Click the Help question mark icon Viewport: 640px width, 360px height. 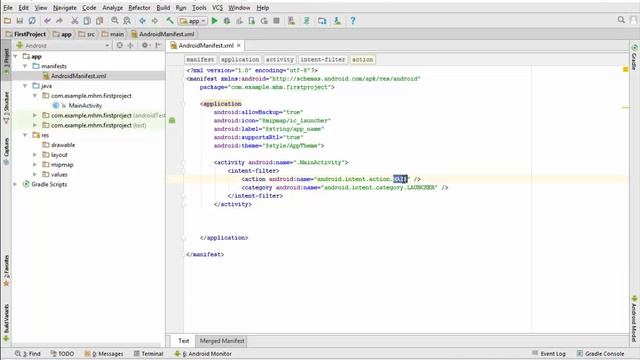point(353,20)
